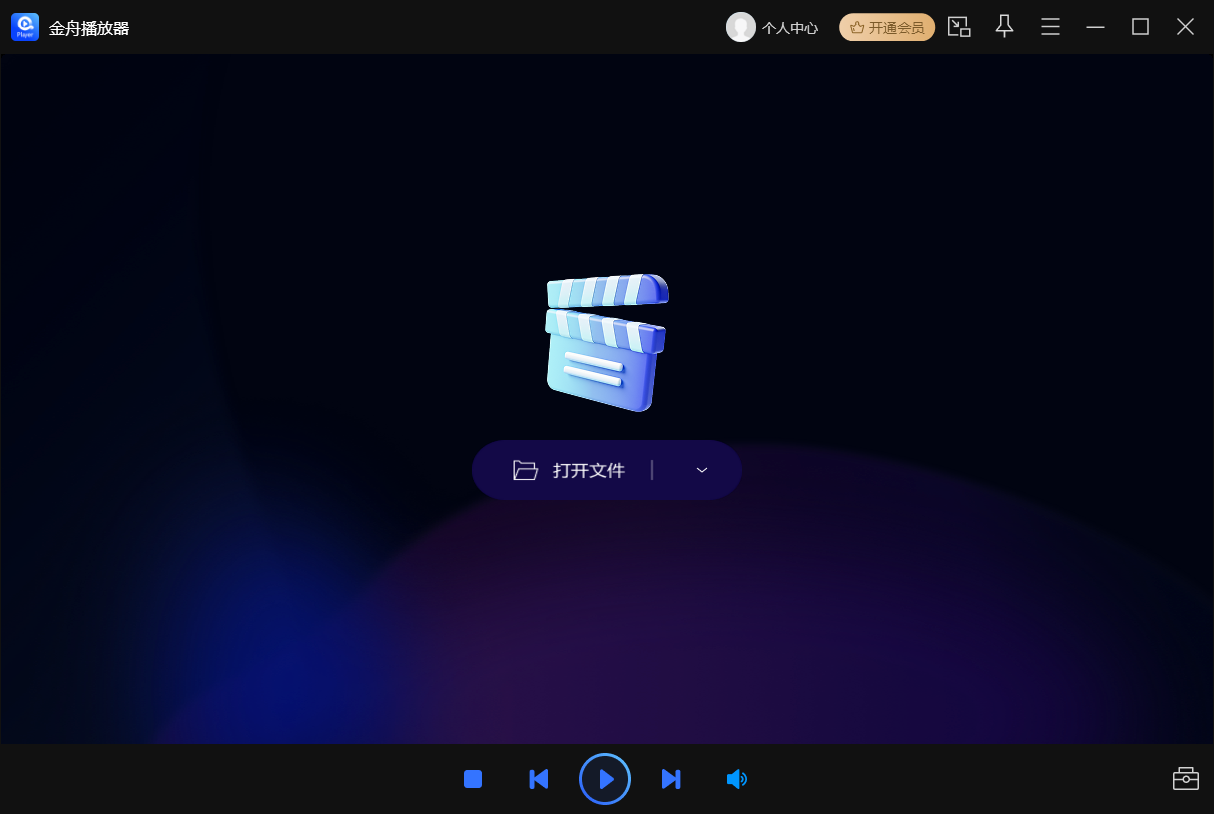Open the hamburger main menu

click(x=1050, y=27)
